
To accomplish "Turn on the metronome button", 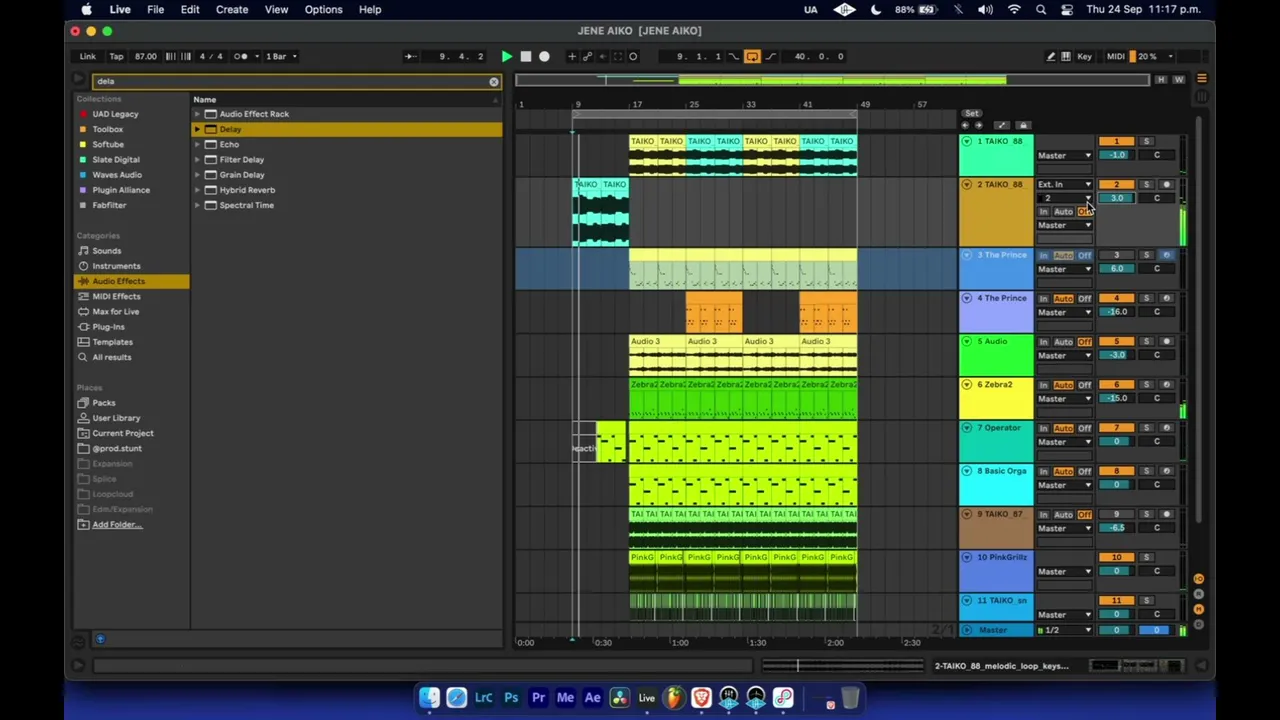I will coord(241,56).
